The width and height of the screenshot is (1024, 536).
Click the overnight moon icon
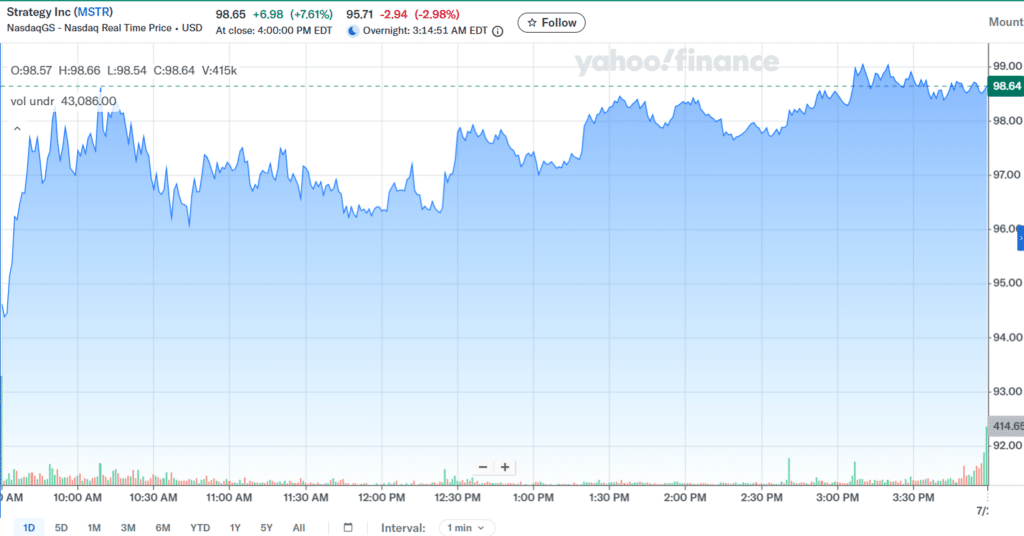pos(353,31)
